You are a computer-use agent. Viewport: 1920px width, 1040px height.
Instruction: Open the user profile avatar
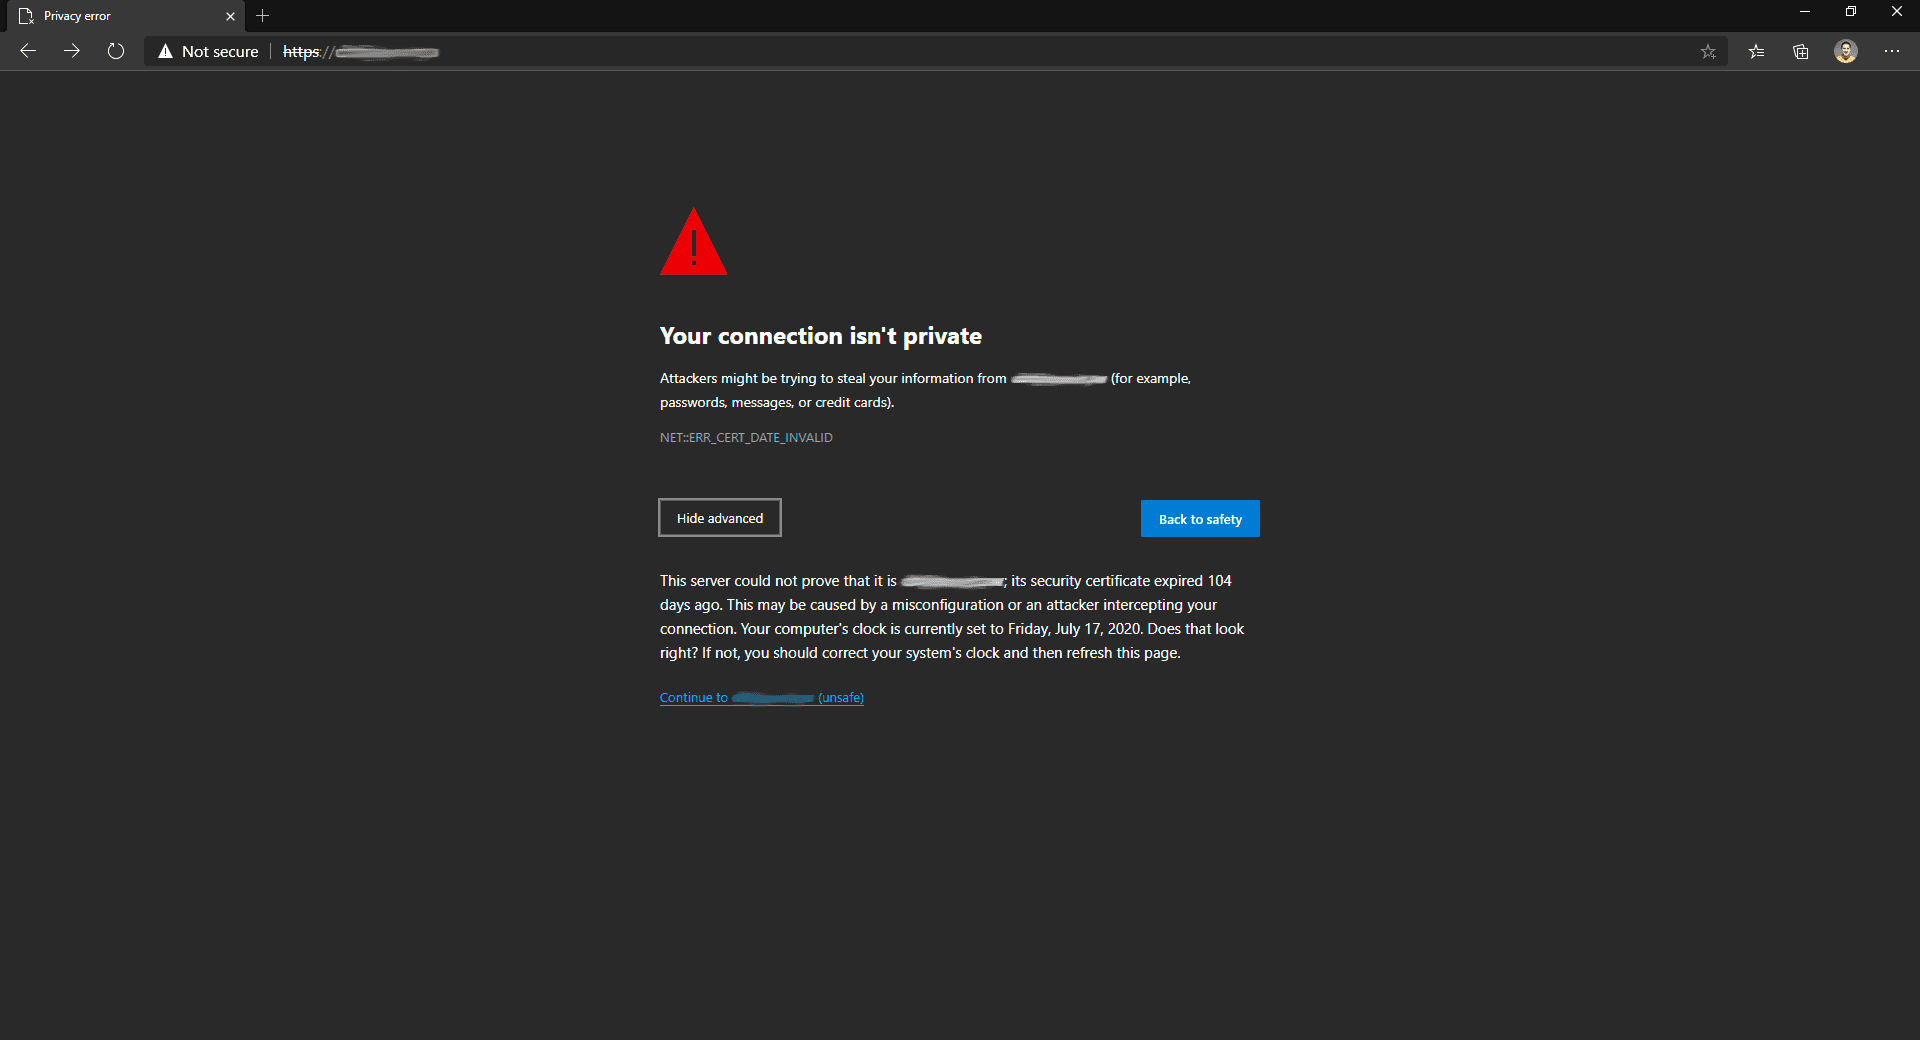click(1846, 51)
